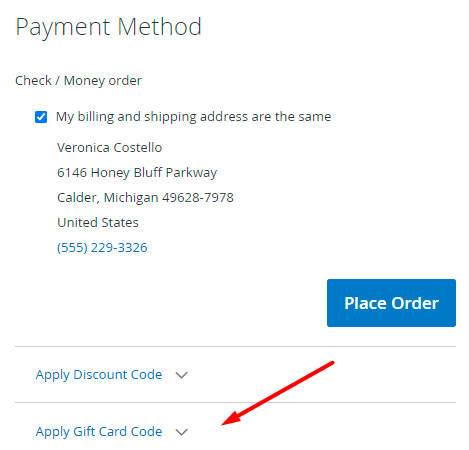Click the name Veronica Costello

point(109,147)
